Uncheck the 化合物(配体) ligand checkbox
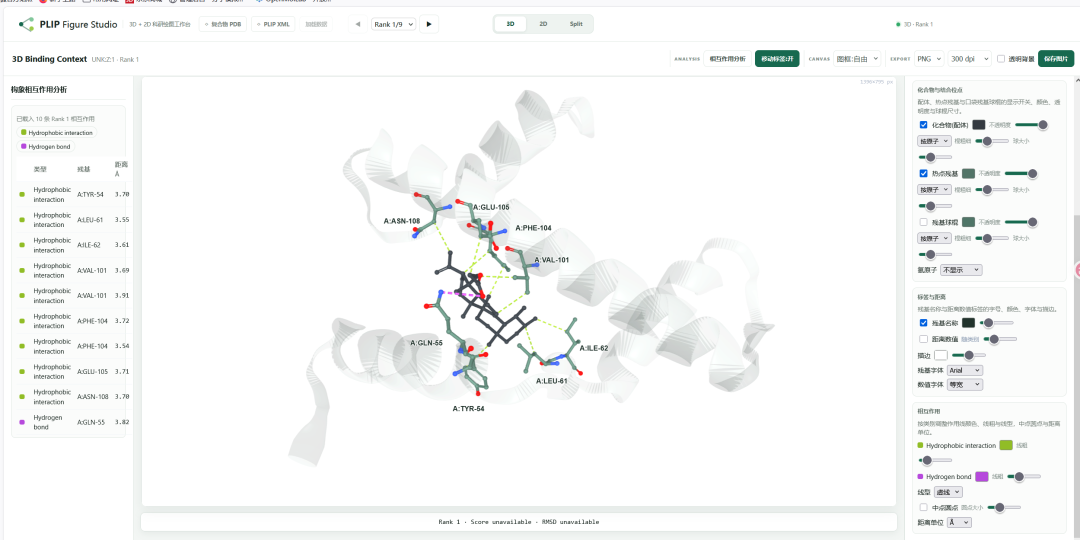Viewport: 1080px width, 540px height. point(923,125)
